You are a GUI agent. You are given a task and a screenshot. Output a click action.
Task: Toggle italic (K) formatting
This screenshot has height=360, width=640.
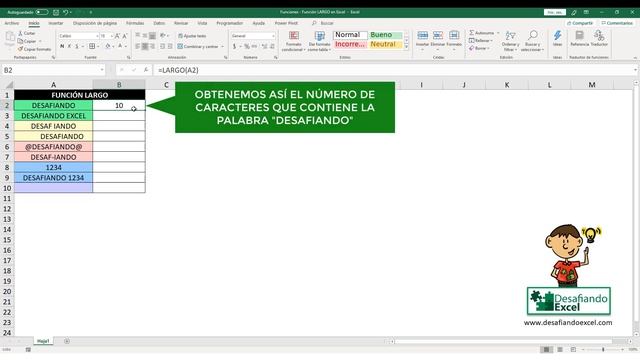[69, 47]
